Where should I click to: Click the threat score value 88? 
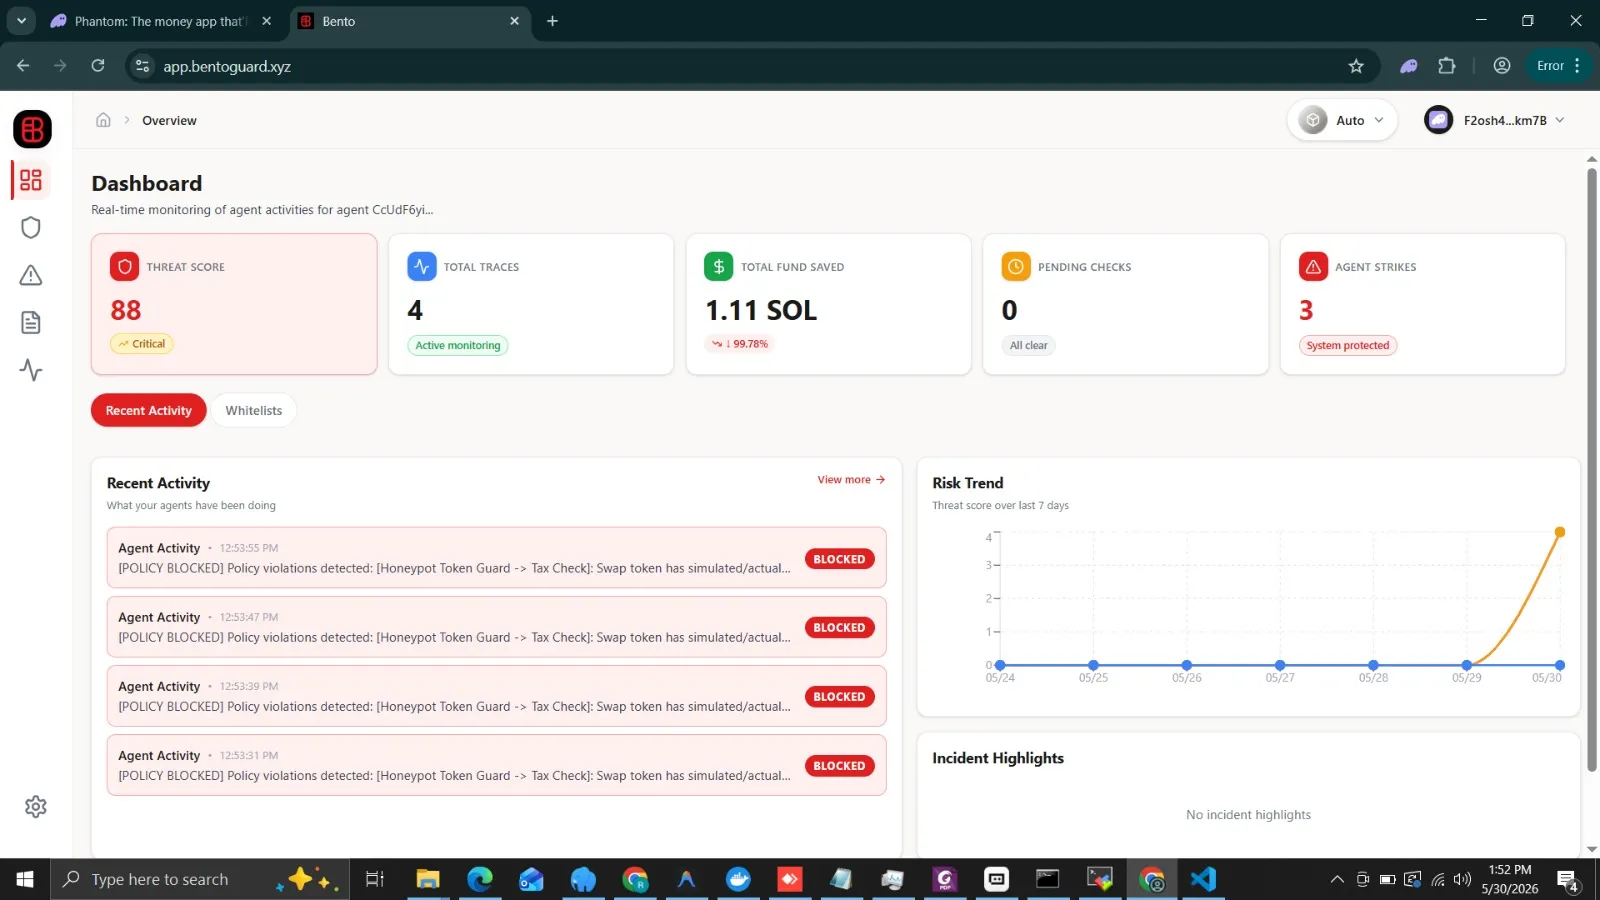(x=126, y=311)
